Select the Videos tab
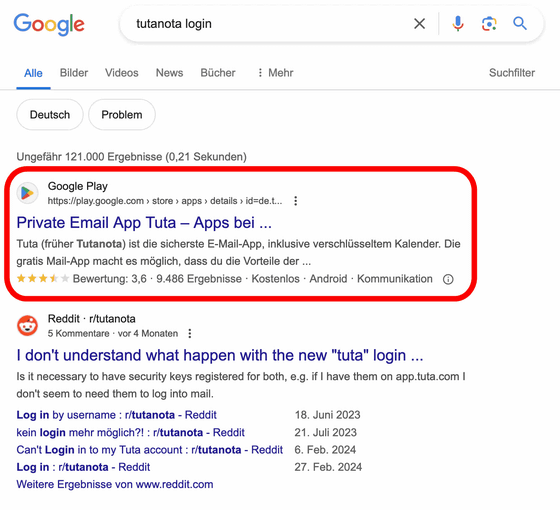Screen dimensions: 560x510 pos(121,73)
